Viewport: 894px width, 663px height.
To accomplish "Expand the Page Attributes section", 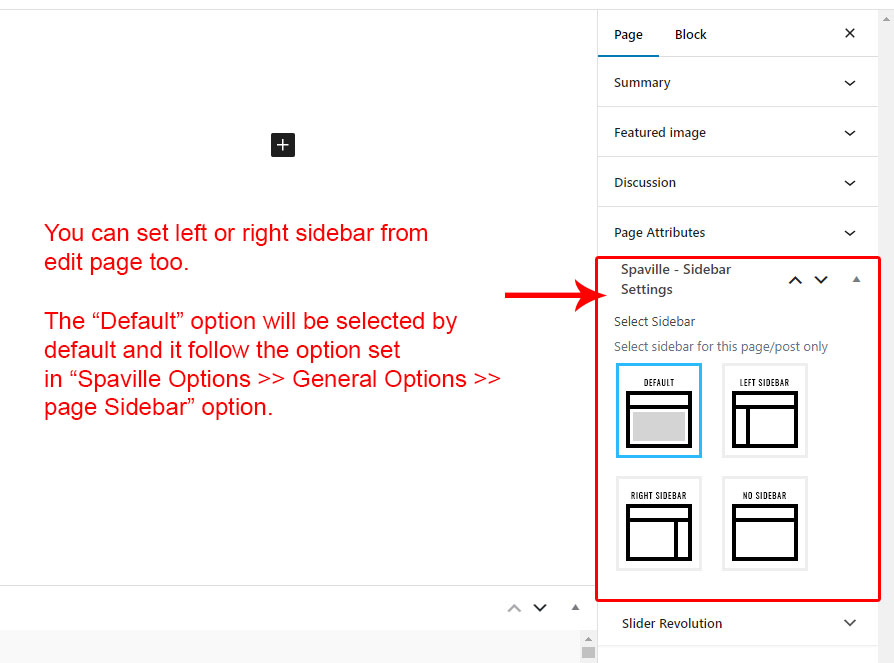I will tap(737, 233).
